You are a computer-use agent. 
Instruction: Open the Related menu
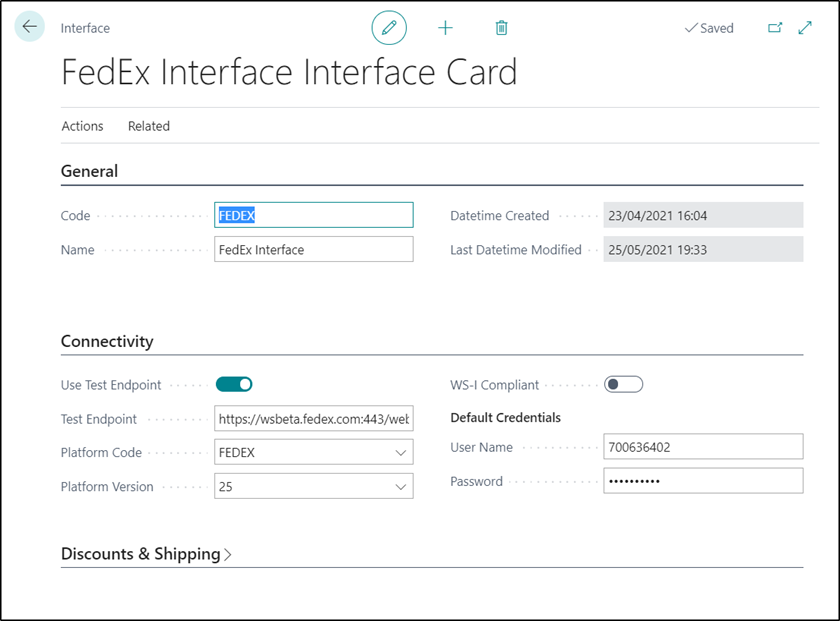click(149, 126)
